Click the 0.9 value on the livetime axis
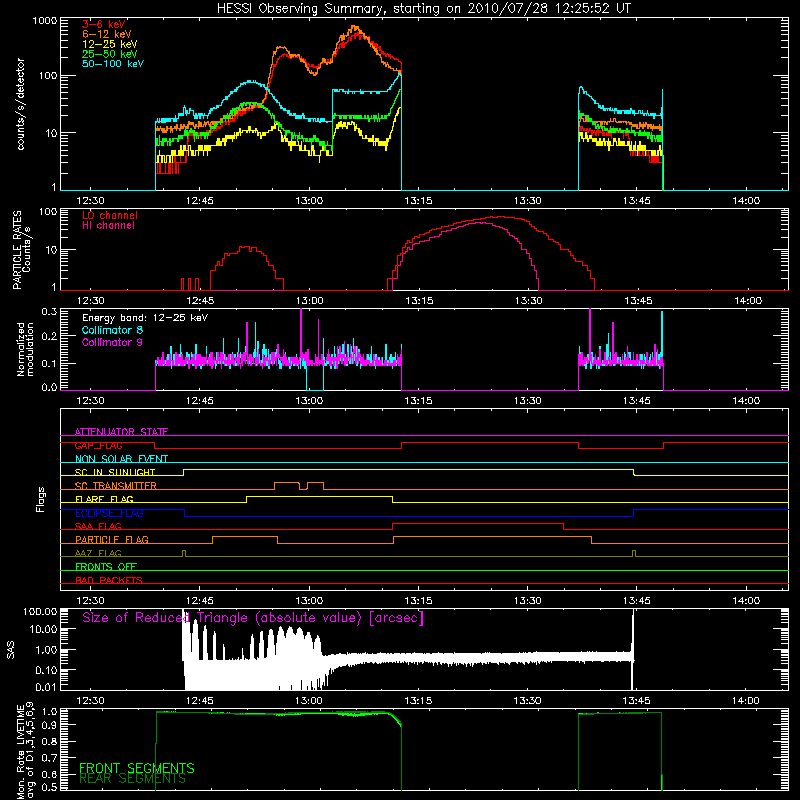 pyautogui.click(x=49, y=723)
